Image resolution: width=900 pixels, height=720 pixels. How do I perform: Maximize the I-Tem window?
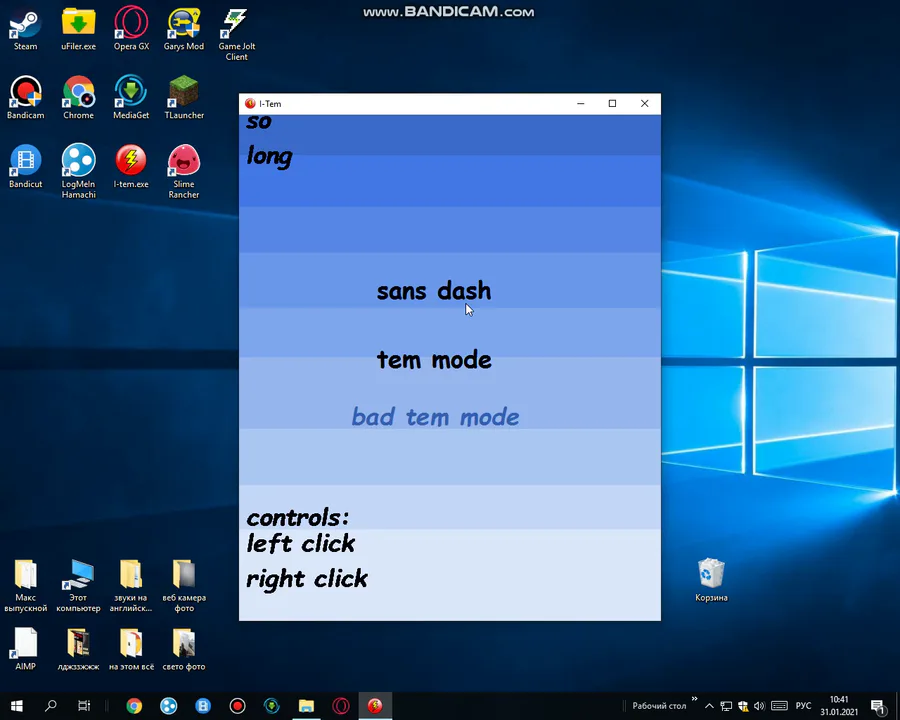tap(612, 103)
